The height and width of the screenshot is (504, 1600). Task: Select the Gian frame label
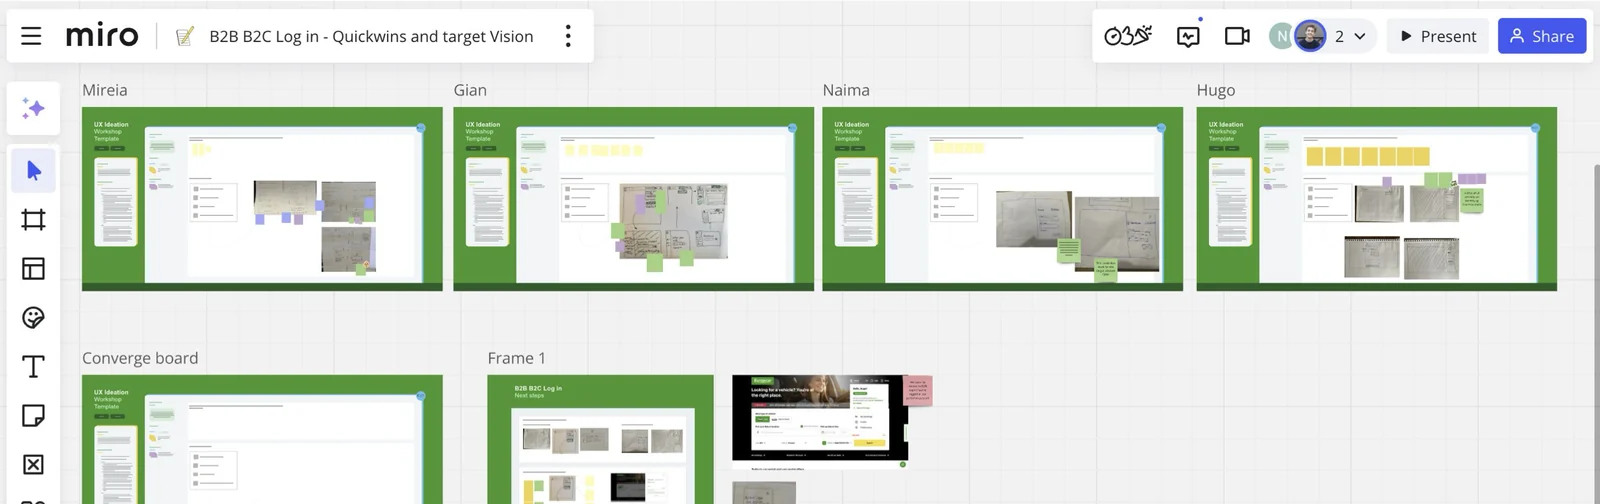coord(470,90)
